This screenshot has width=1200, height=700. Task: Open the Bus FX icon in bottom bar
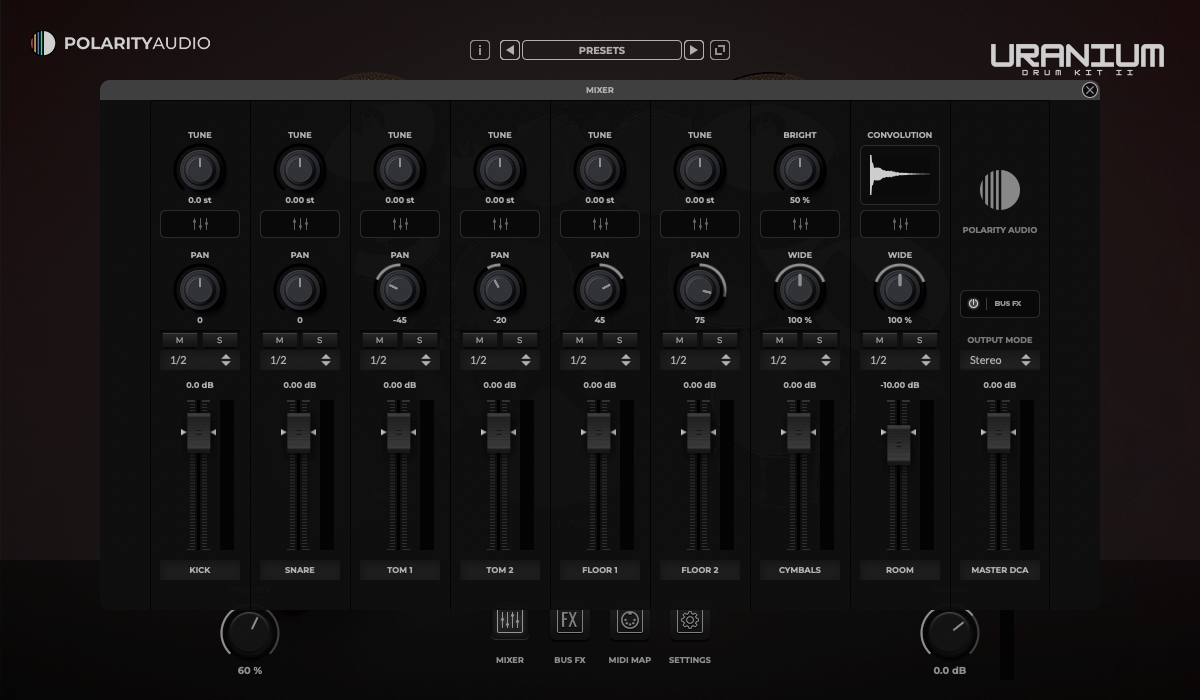pos(570,621)
